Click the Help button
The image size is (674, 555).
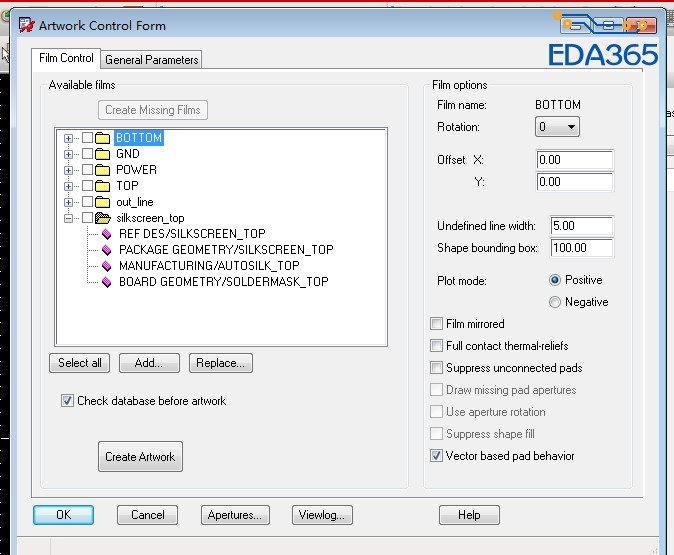click(x=469, y=515)
